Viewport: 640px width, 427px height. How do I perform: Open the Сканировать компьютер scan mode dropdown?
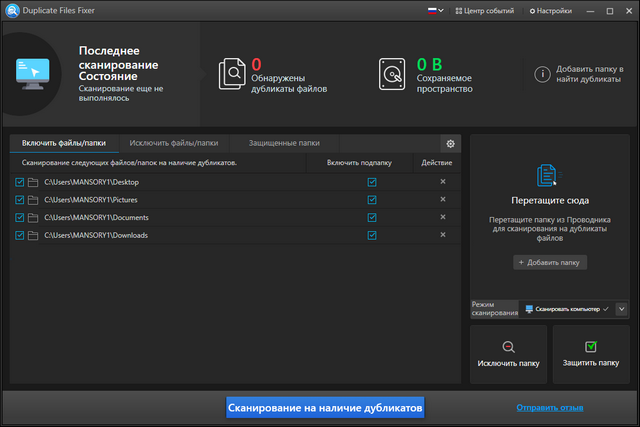[566, 310]
